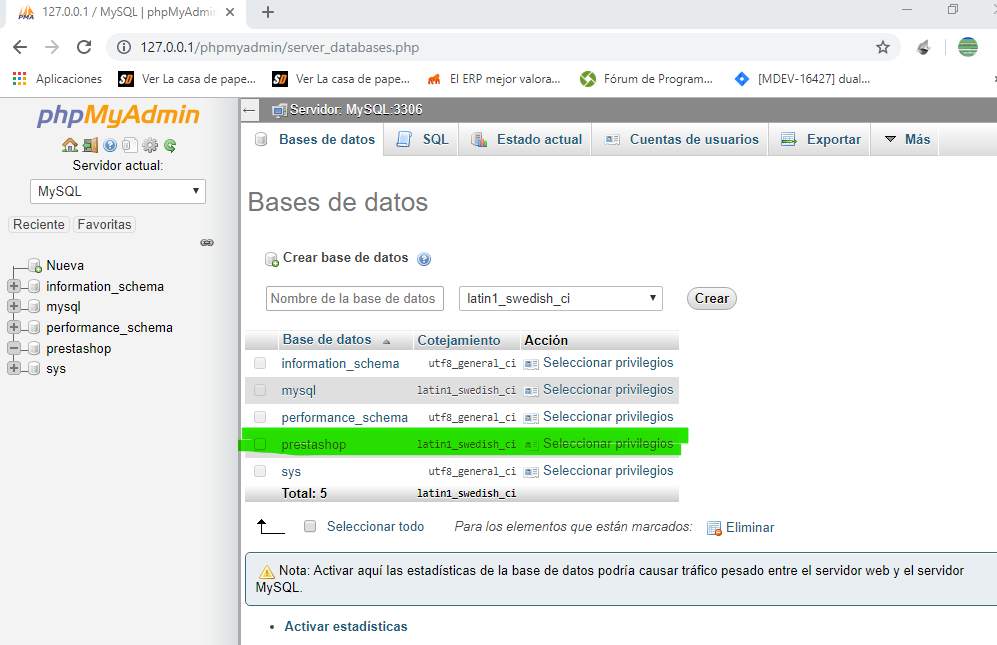Click the browser address bar URL
997x645 pixels.
[280, 47]
